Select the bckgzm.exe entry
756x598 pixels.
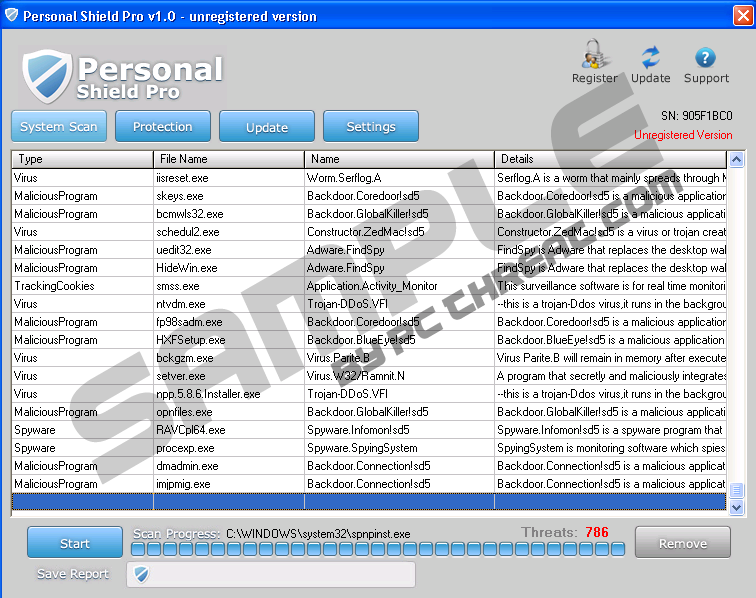point(369,358)
